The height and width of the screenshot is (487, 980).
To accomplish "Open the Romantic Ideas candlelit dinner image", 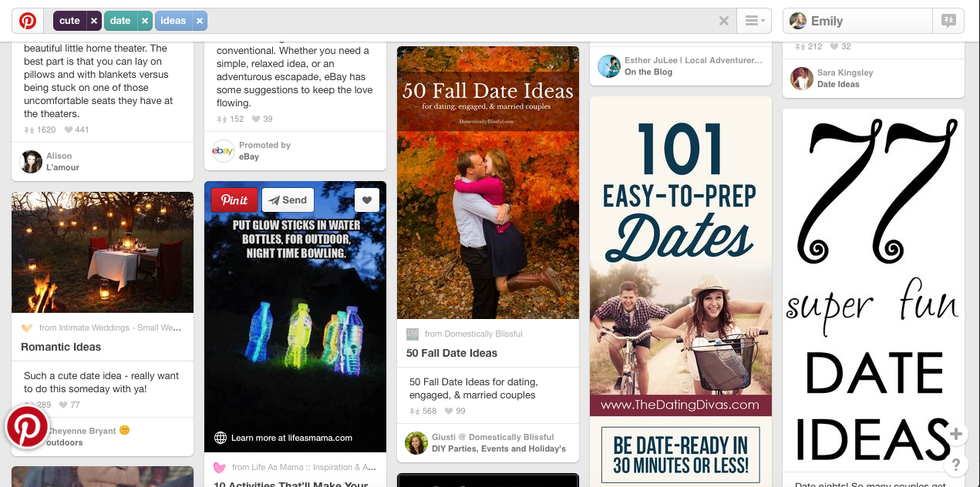I will coord(102,252).
